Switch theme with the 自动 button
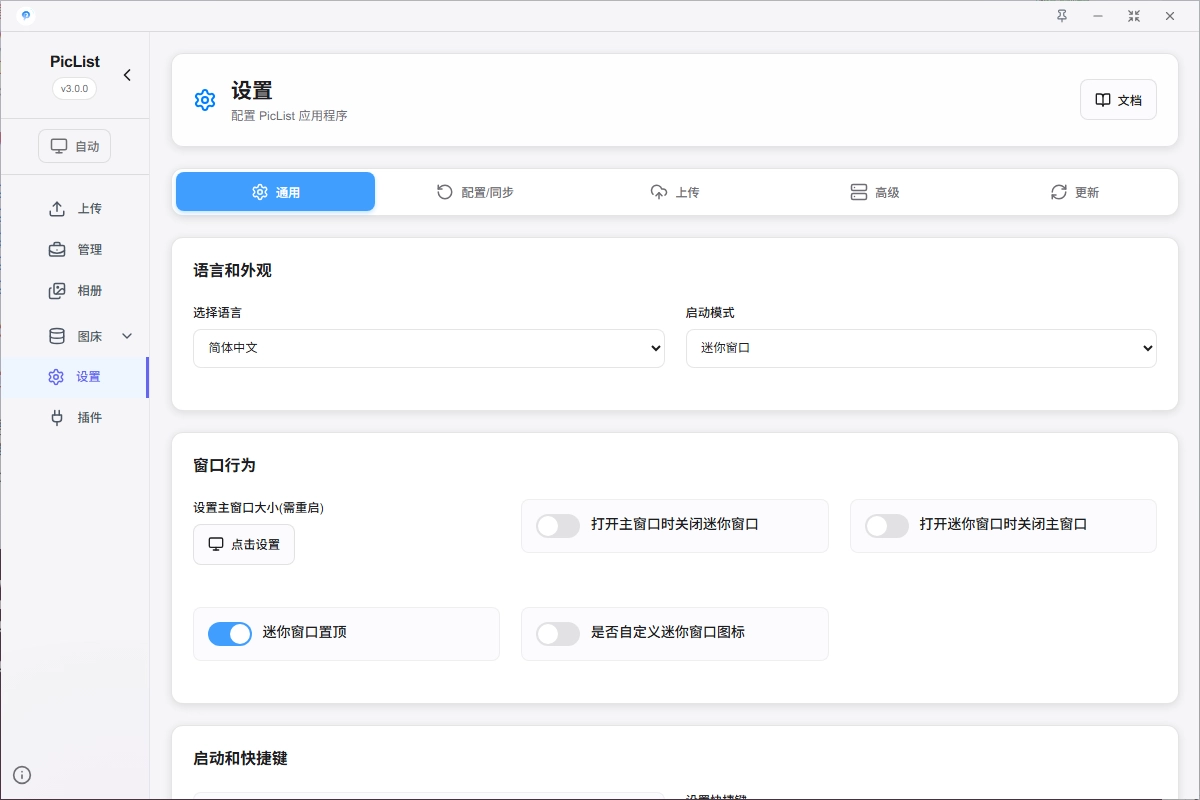Screen dimensions: 1200x800 (x=75, y=146)
